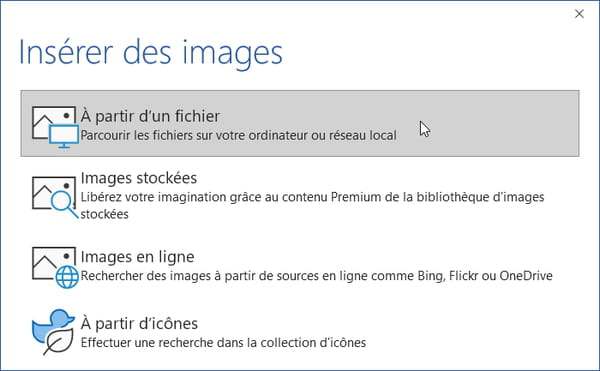Click 'Effectuer une recherche dans la collection d'icônes'
Screen dimensions: 600x371
coord(223,342)
